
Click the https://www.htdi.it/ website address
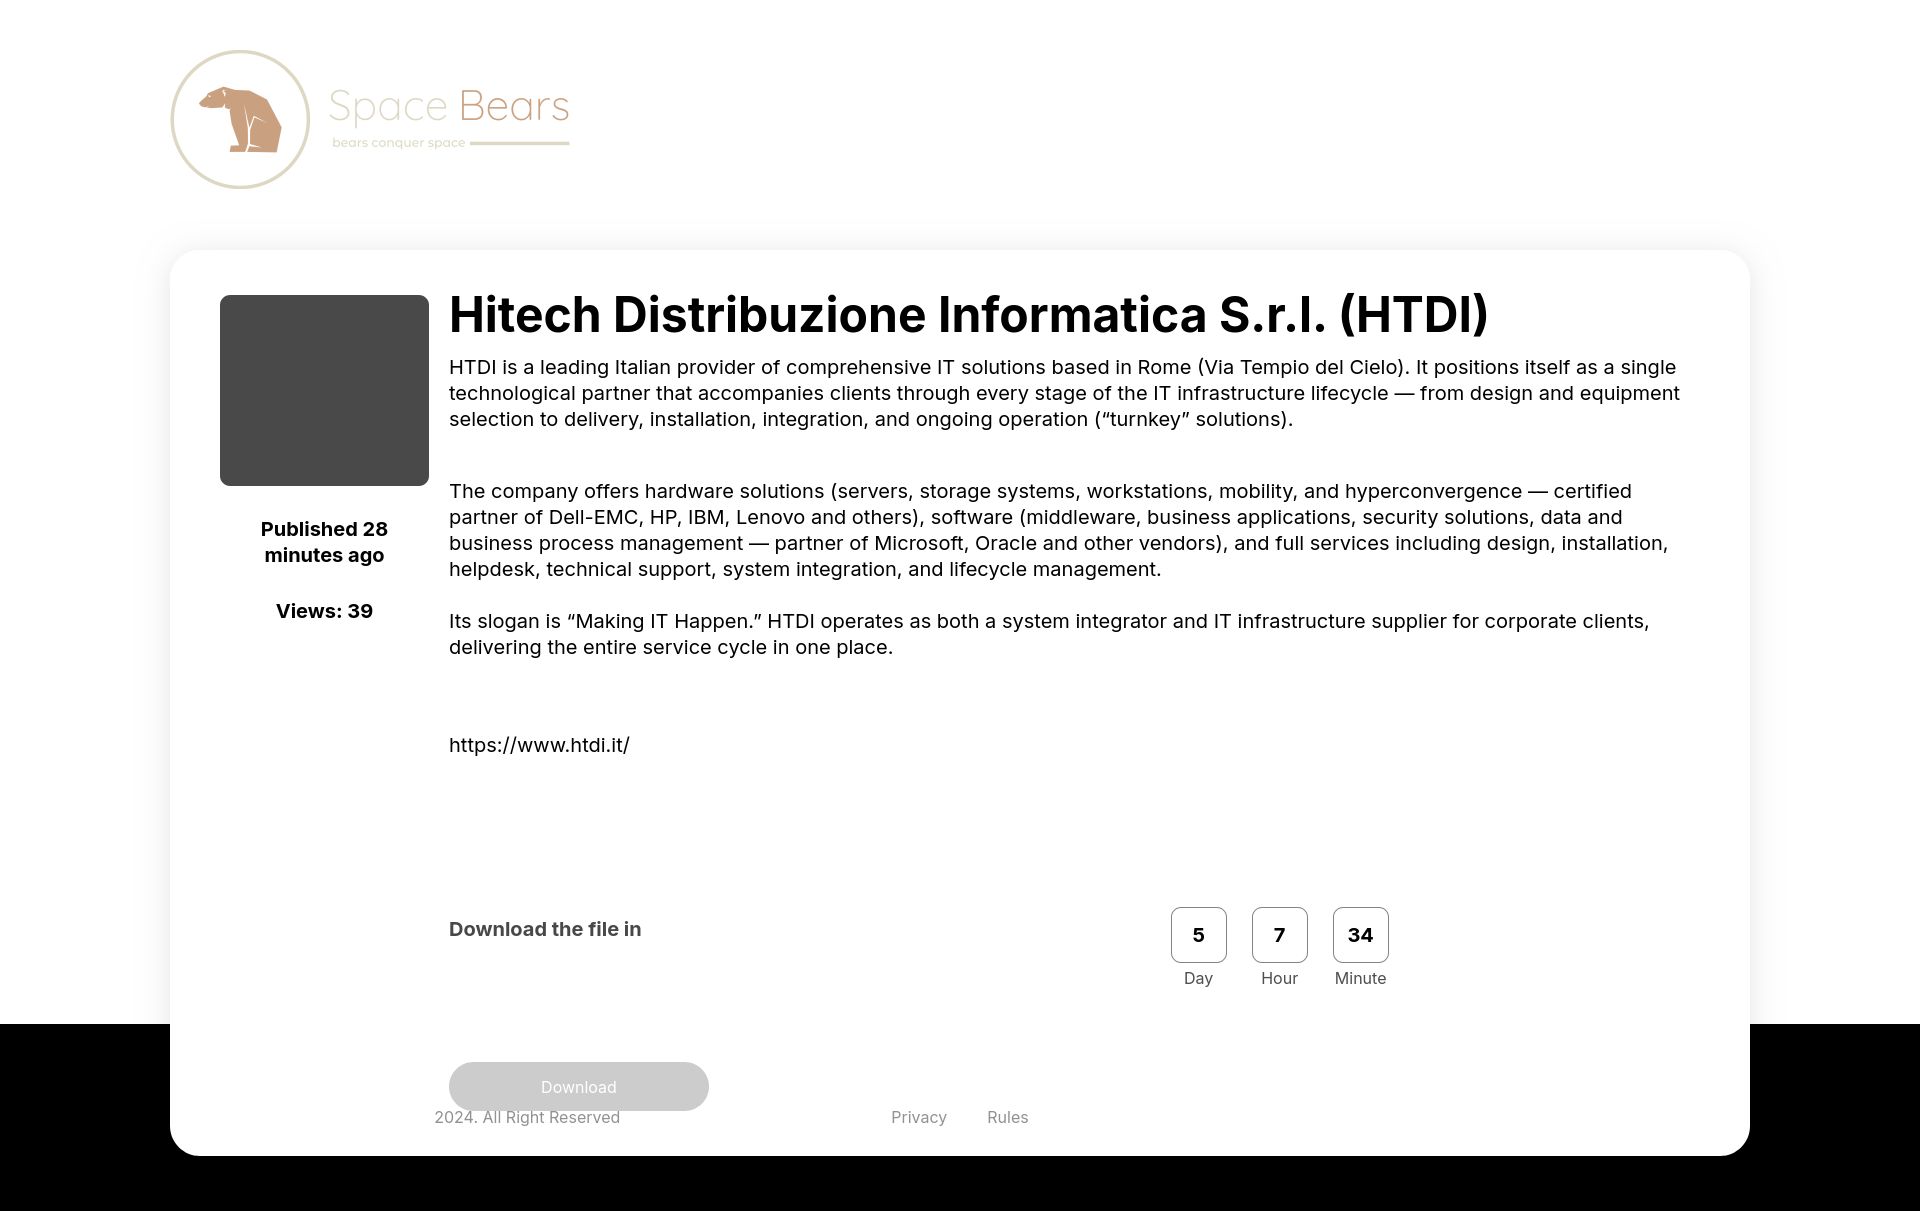(539, 745)
